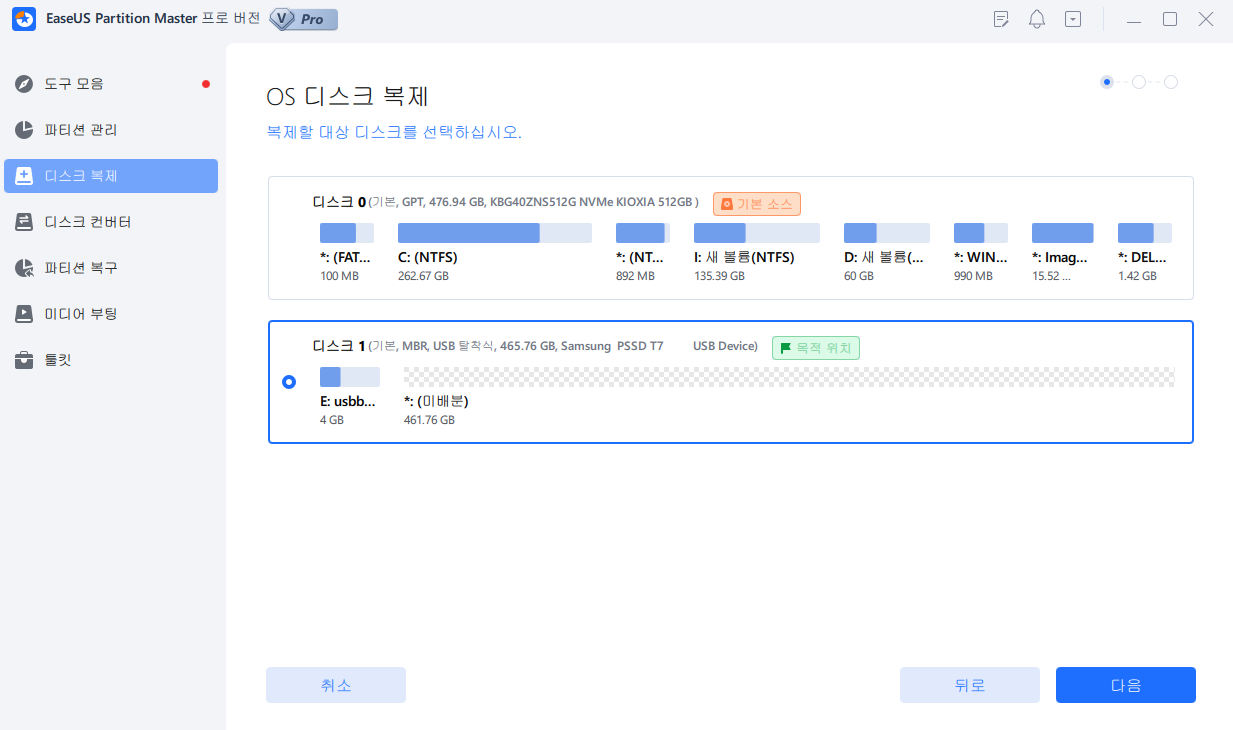
Task: Open the 파티션 복구 menu item
Action: click(x=111, y=268)
